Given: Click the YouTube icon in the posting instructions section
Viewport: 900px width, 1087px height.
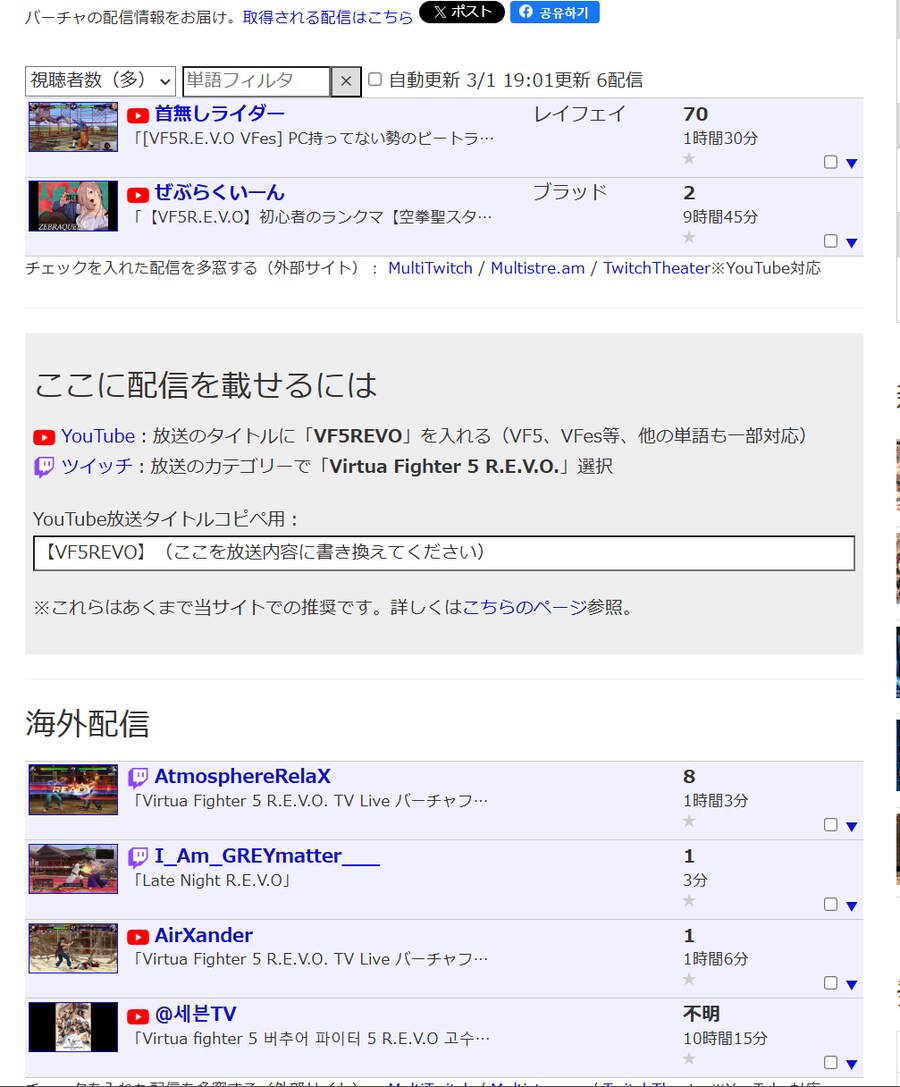Looking at the screenshot, I should click(44, 436).
